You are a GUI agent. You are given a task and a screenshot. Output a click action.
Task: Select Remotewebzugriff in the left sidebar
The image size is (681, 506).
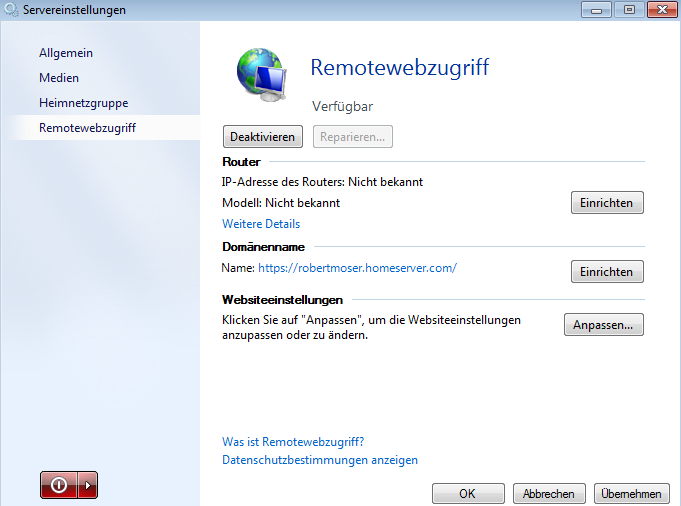click(x=87, y=128)
